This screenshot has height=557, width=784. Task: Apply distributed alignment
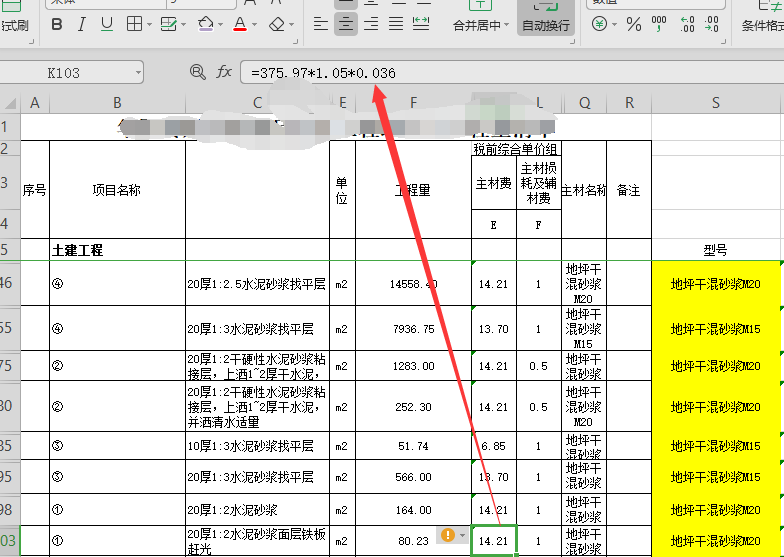point(421,24)
